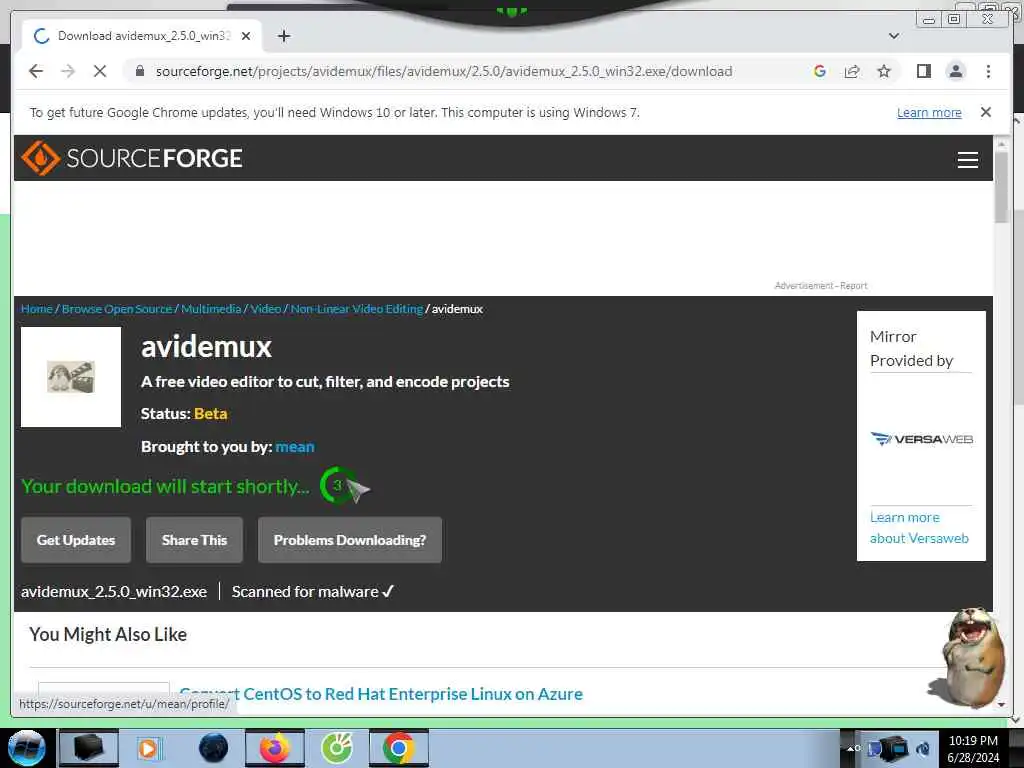Image resolution: width=1024 pixels, height=768 pixels.
Task: Stop loading the page with the X button
Action: click(100, 71)
